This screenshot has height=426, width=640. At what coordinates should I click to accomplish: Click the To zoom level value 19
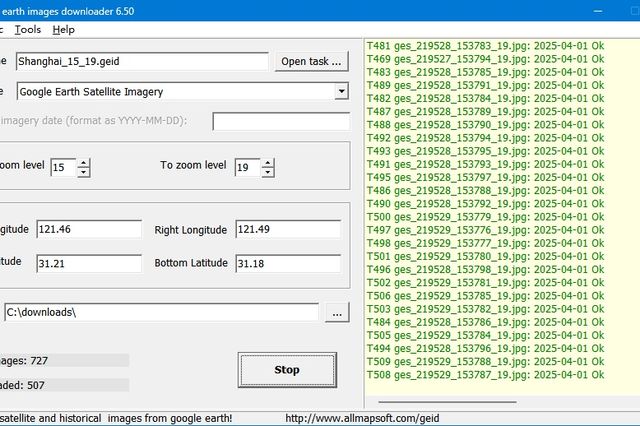click(248, 167)
